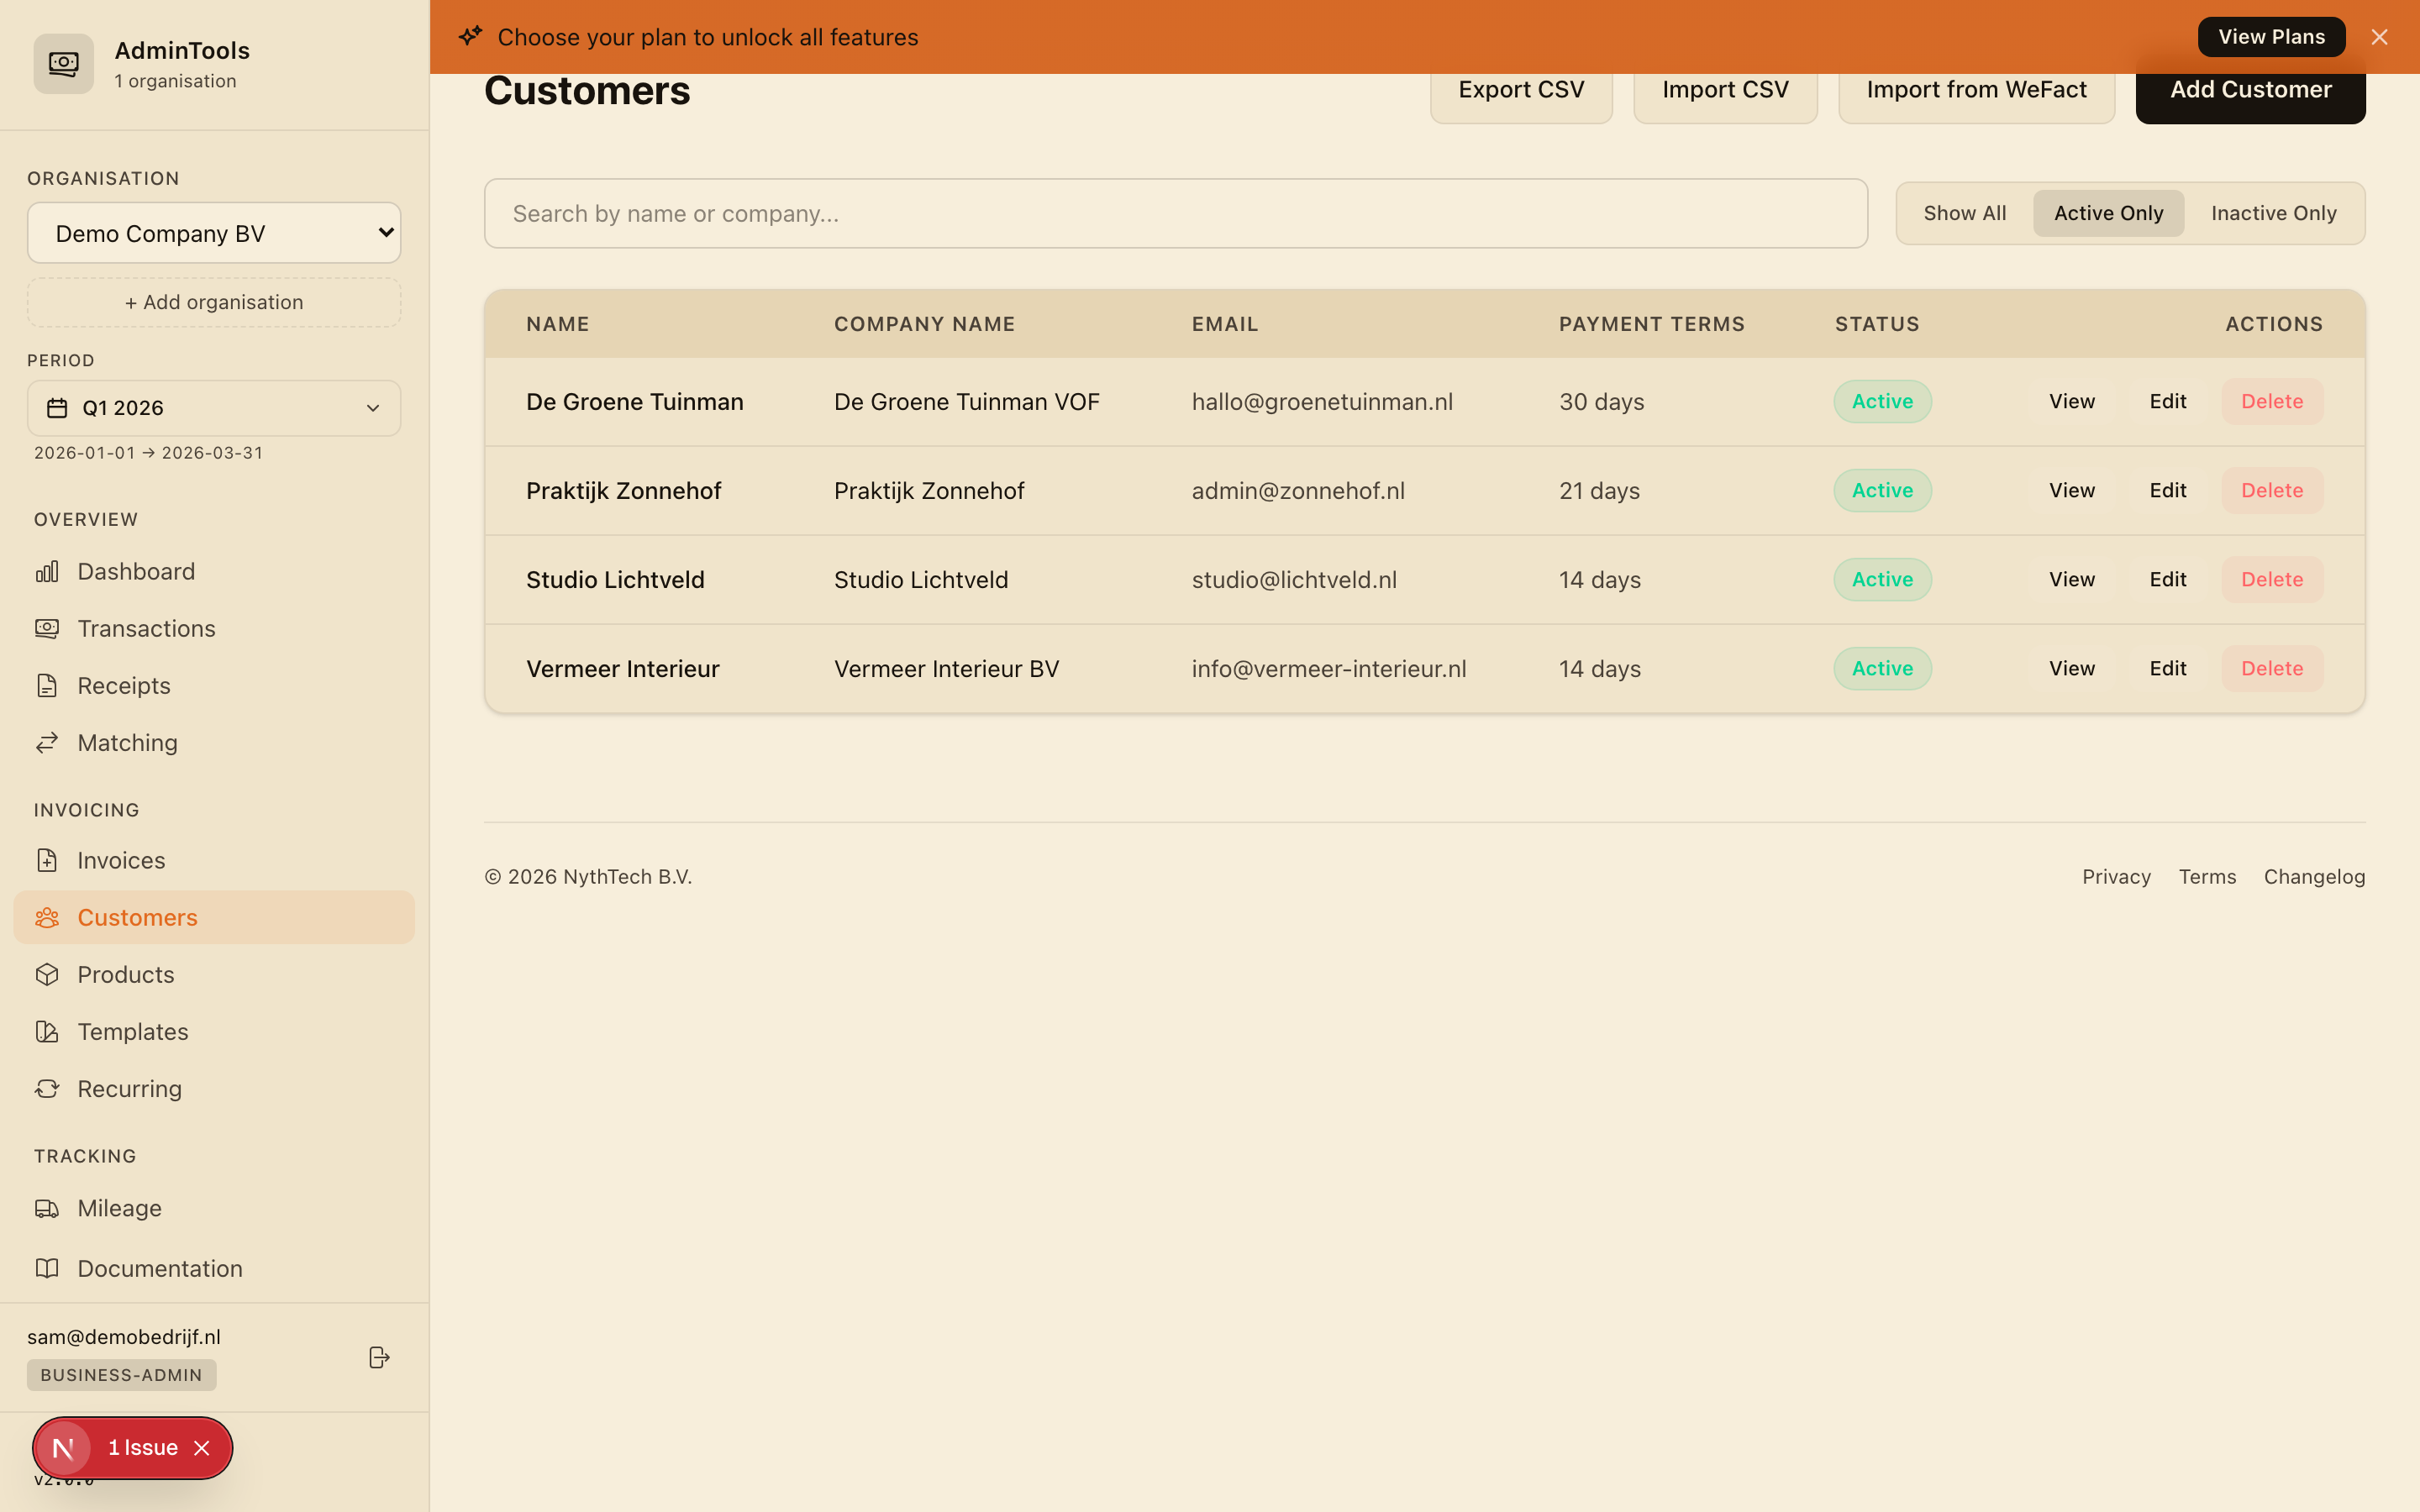Click the Receipts document icon

pos(47,685)
